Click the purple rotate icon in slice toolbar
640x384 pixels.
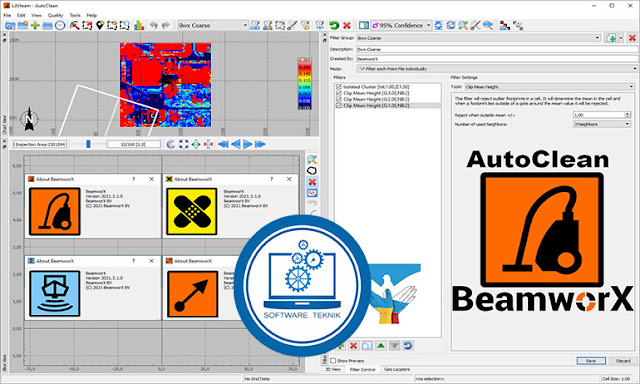pyautogui.click(x=171, y=144)
